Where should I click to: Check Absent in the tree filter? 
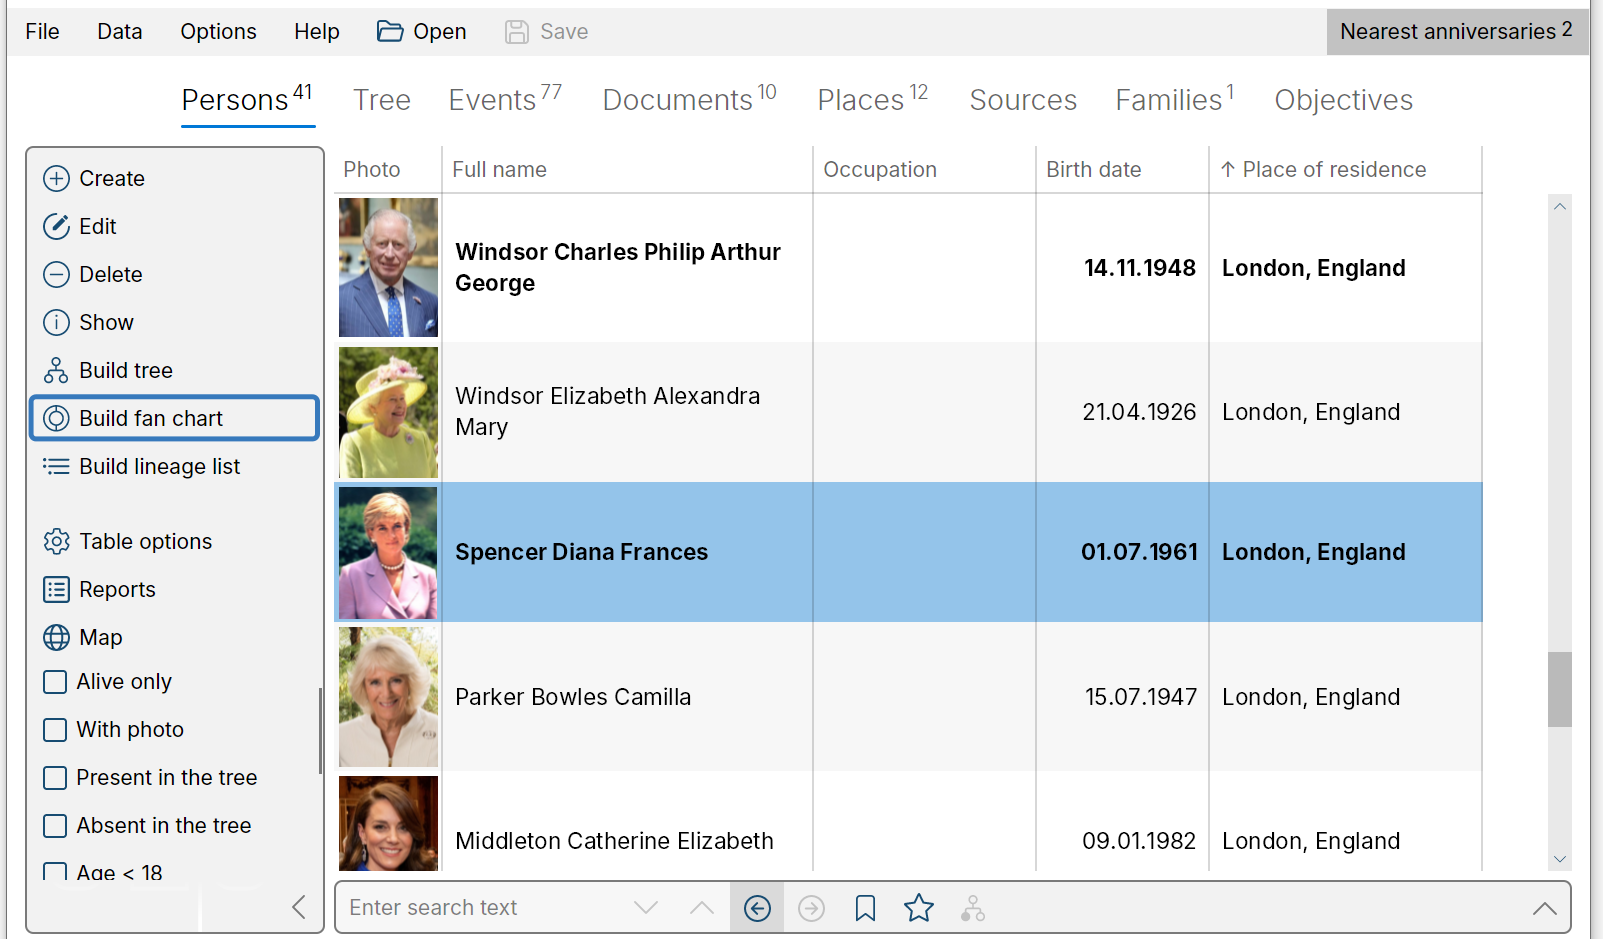click(56, 826)
